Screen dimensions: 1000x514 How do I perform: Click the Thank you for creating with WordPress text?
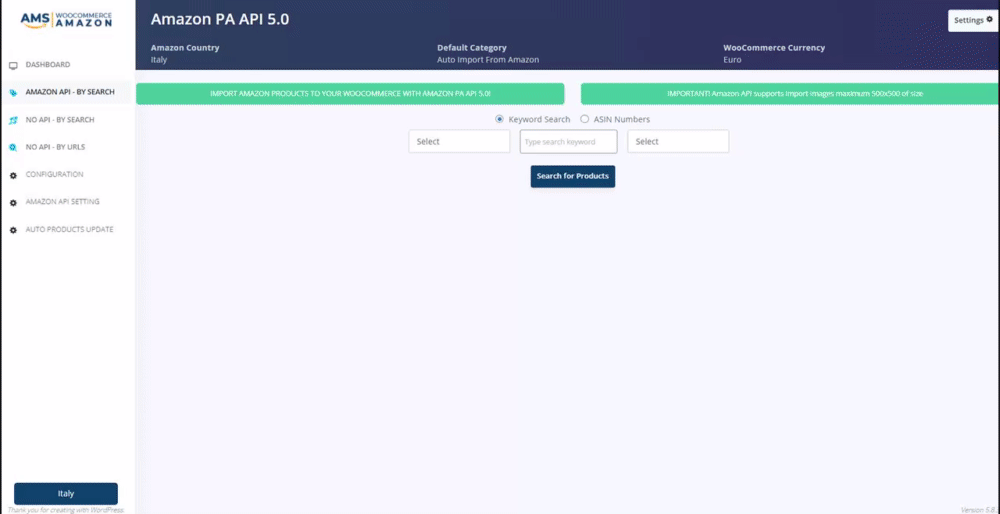pos(66,510)
